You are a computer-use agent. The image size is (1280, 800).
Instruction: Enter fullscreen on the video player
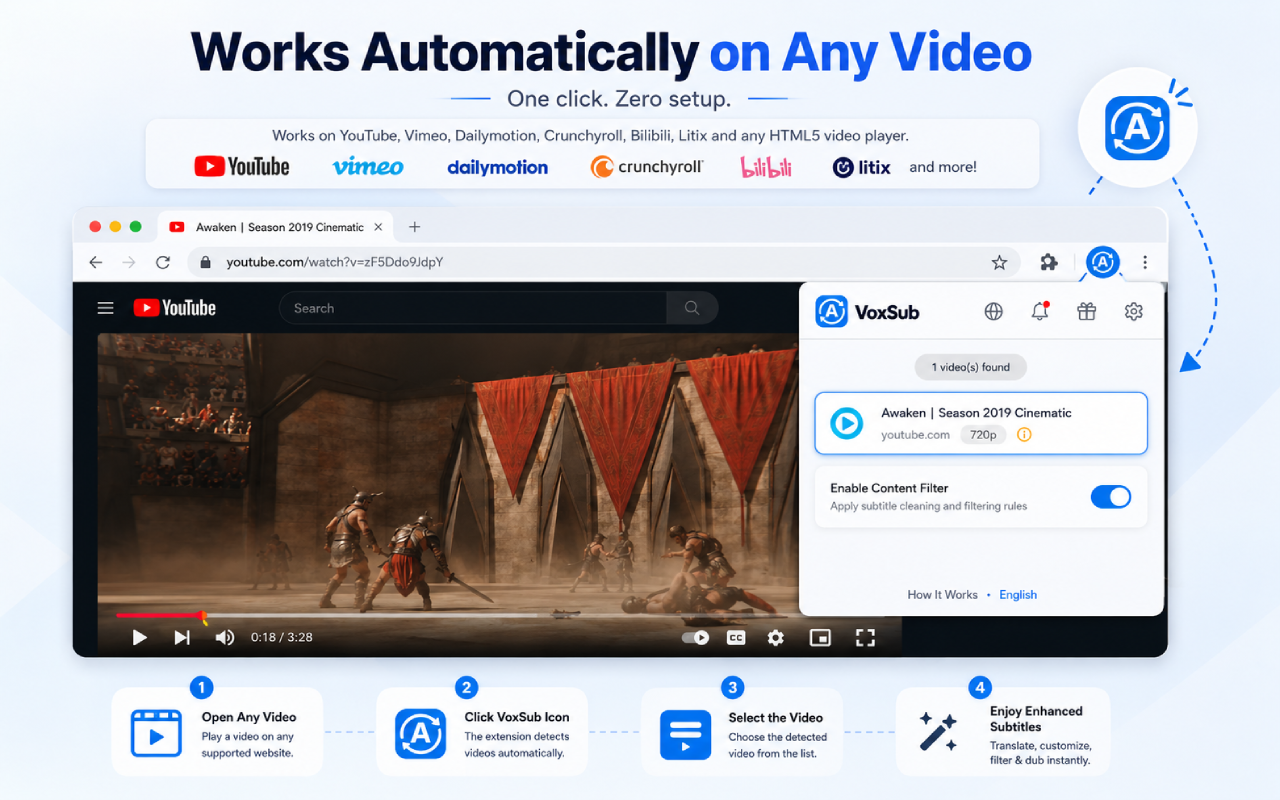click(866, 637)
